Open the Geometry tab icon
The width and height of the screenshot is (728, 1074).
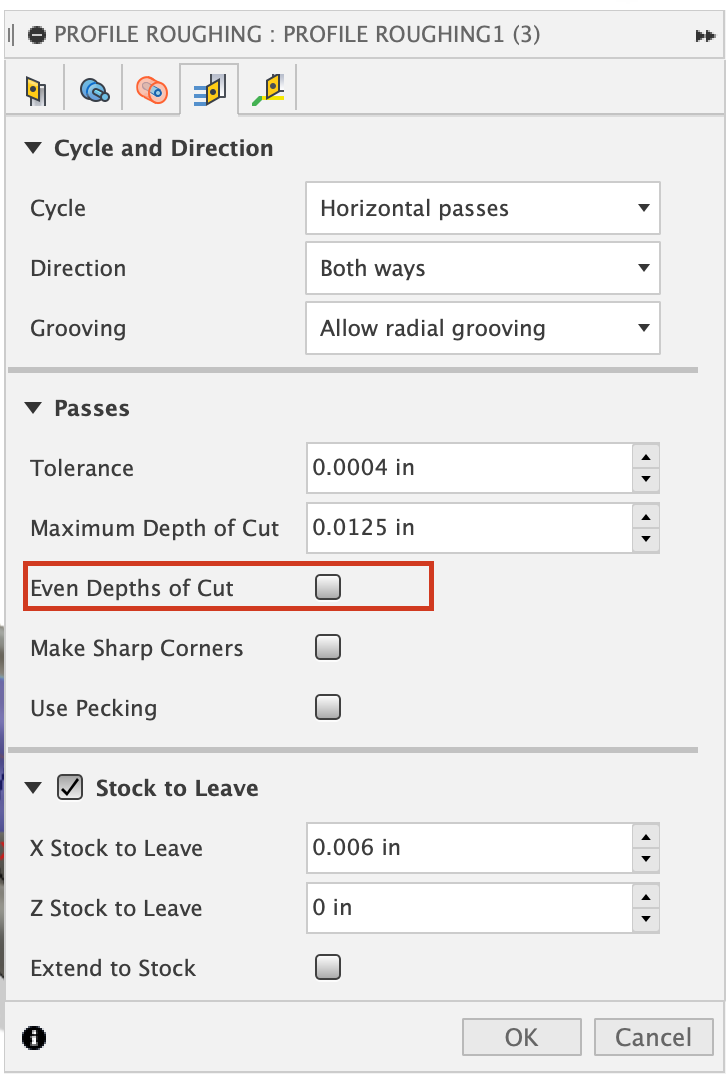point(93,87)
